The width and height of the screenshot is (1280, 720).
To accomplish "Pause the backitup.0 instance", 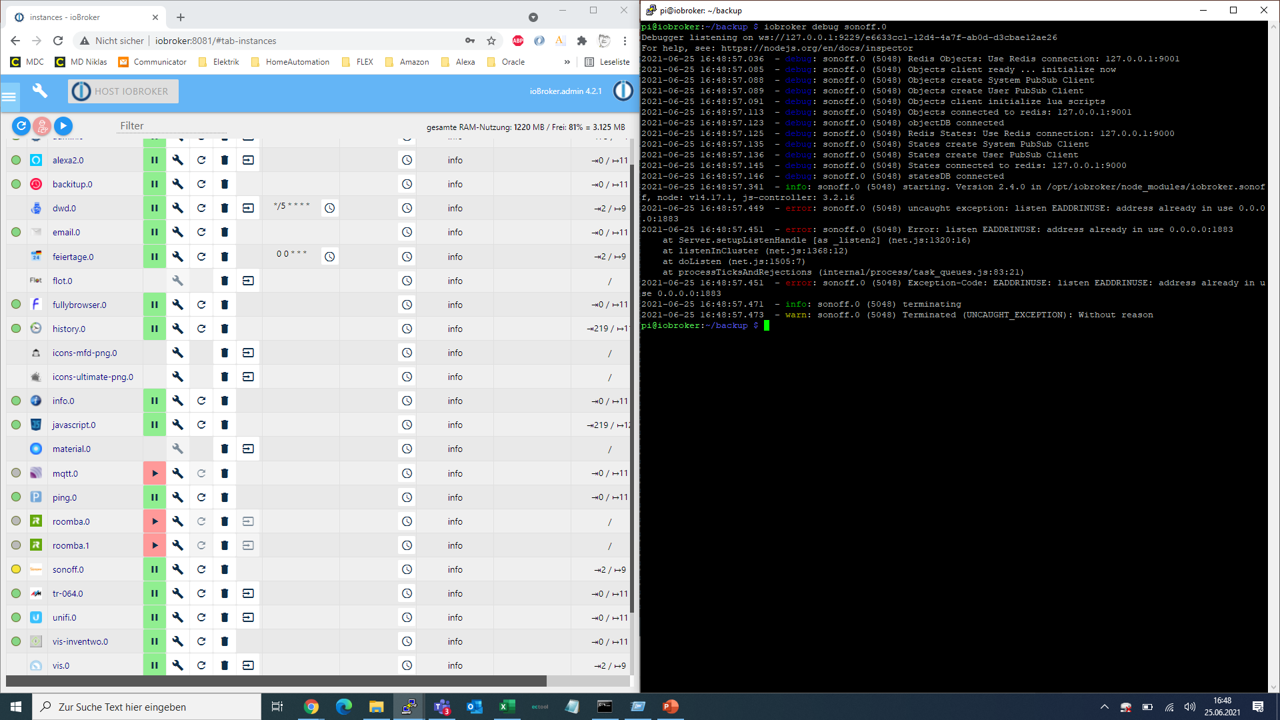I will coord(154,184).
